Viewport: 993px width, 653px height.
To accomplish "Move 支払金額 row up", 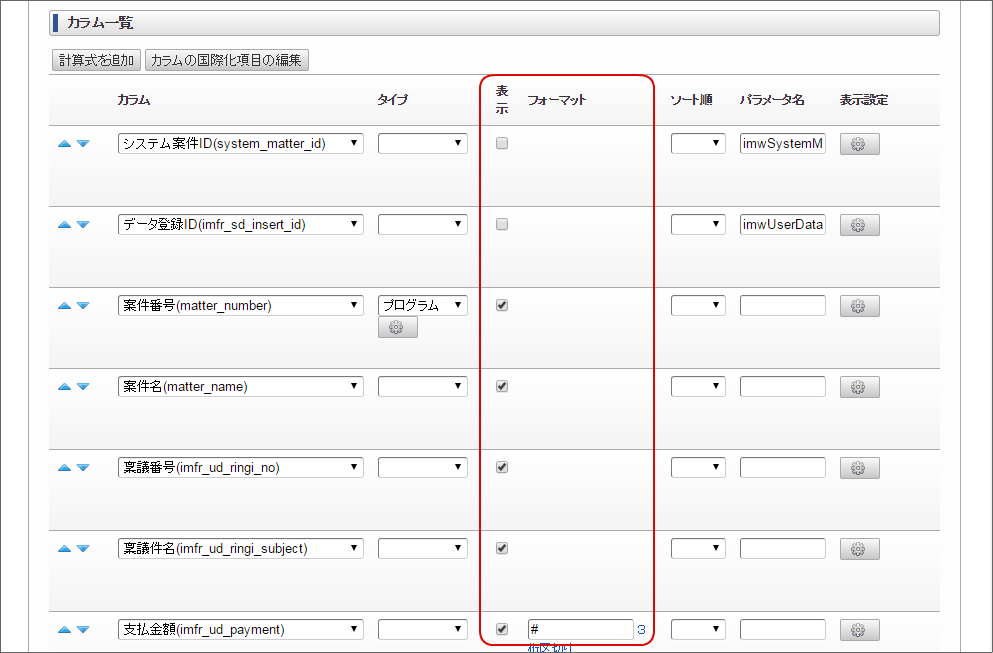I will point(64,630).
